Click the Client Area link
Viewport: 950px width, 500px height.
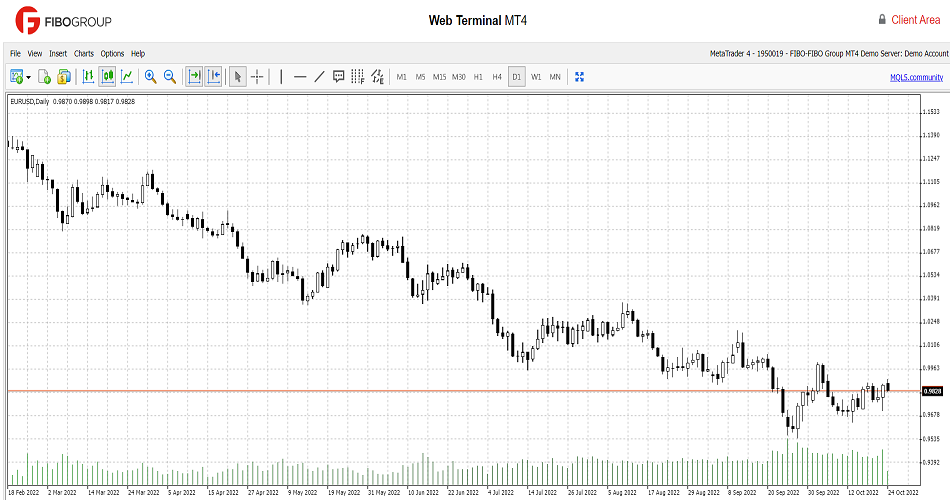915,20
